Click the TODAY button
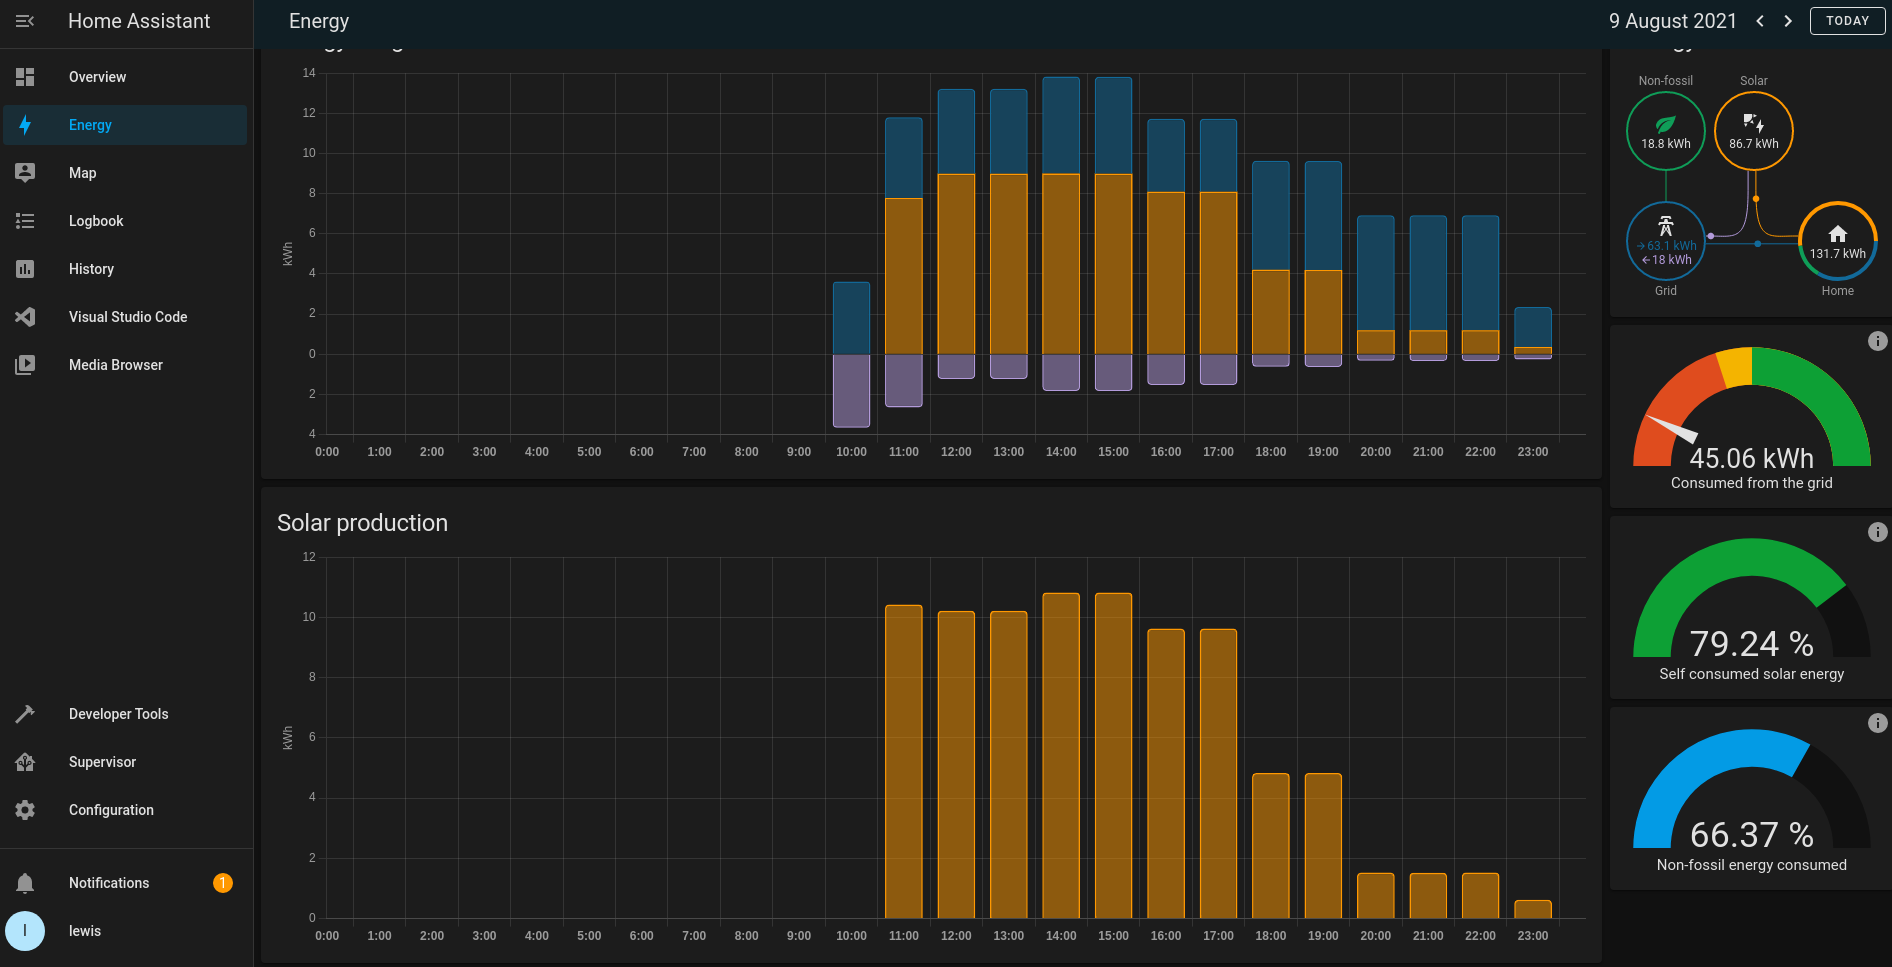 click(1847, 21)
